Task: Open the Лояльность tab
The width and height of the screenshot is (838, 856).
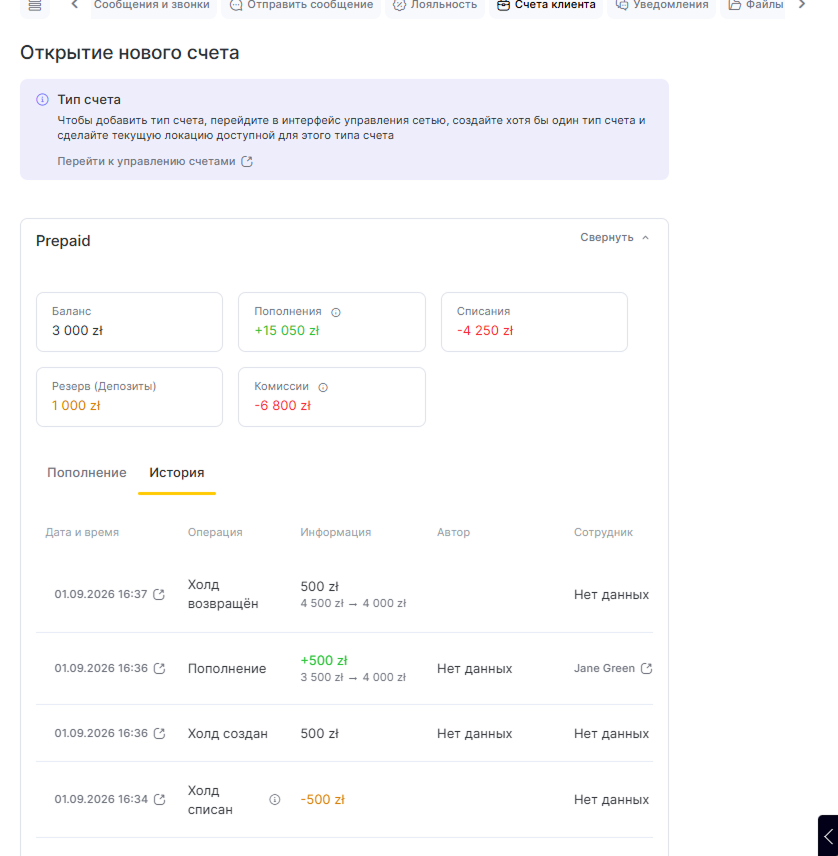Action: click(x=435, y=6)
